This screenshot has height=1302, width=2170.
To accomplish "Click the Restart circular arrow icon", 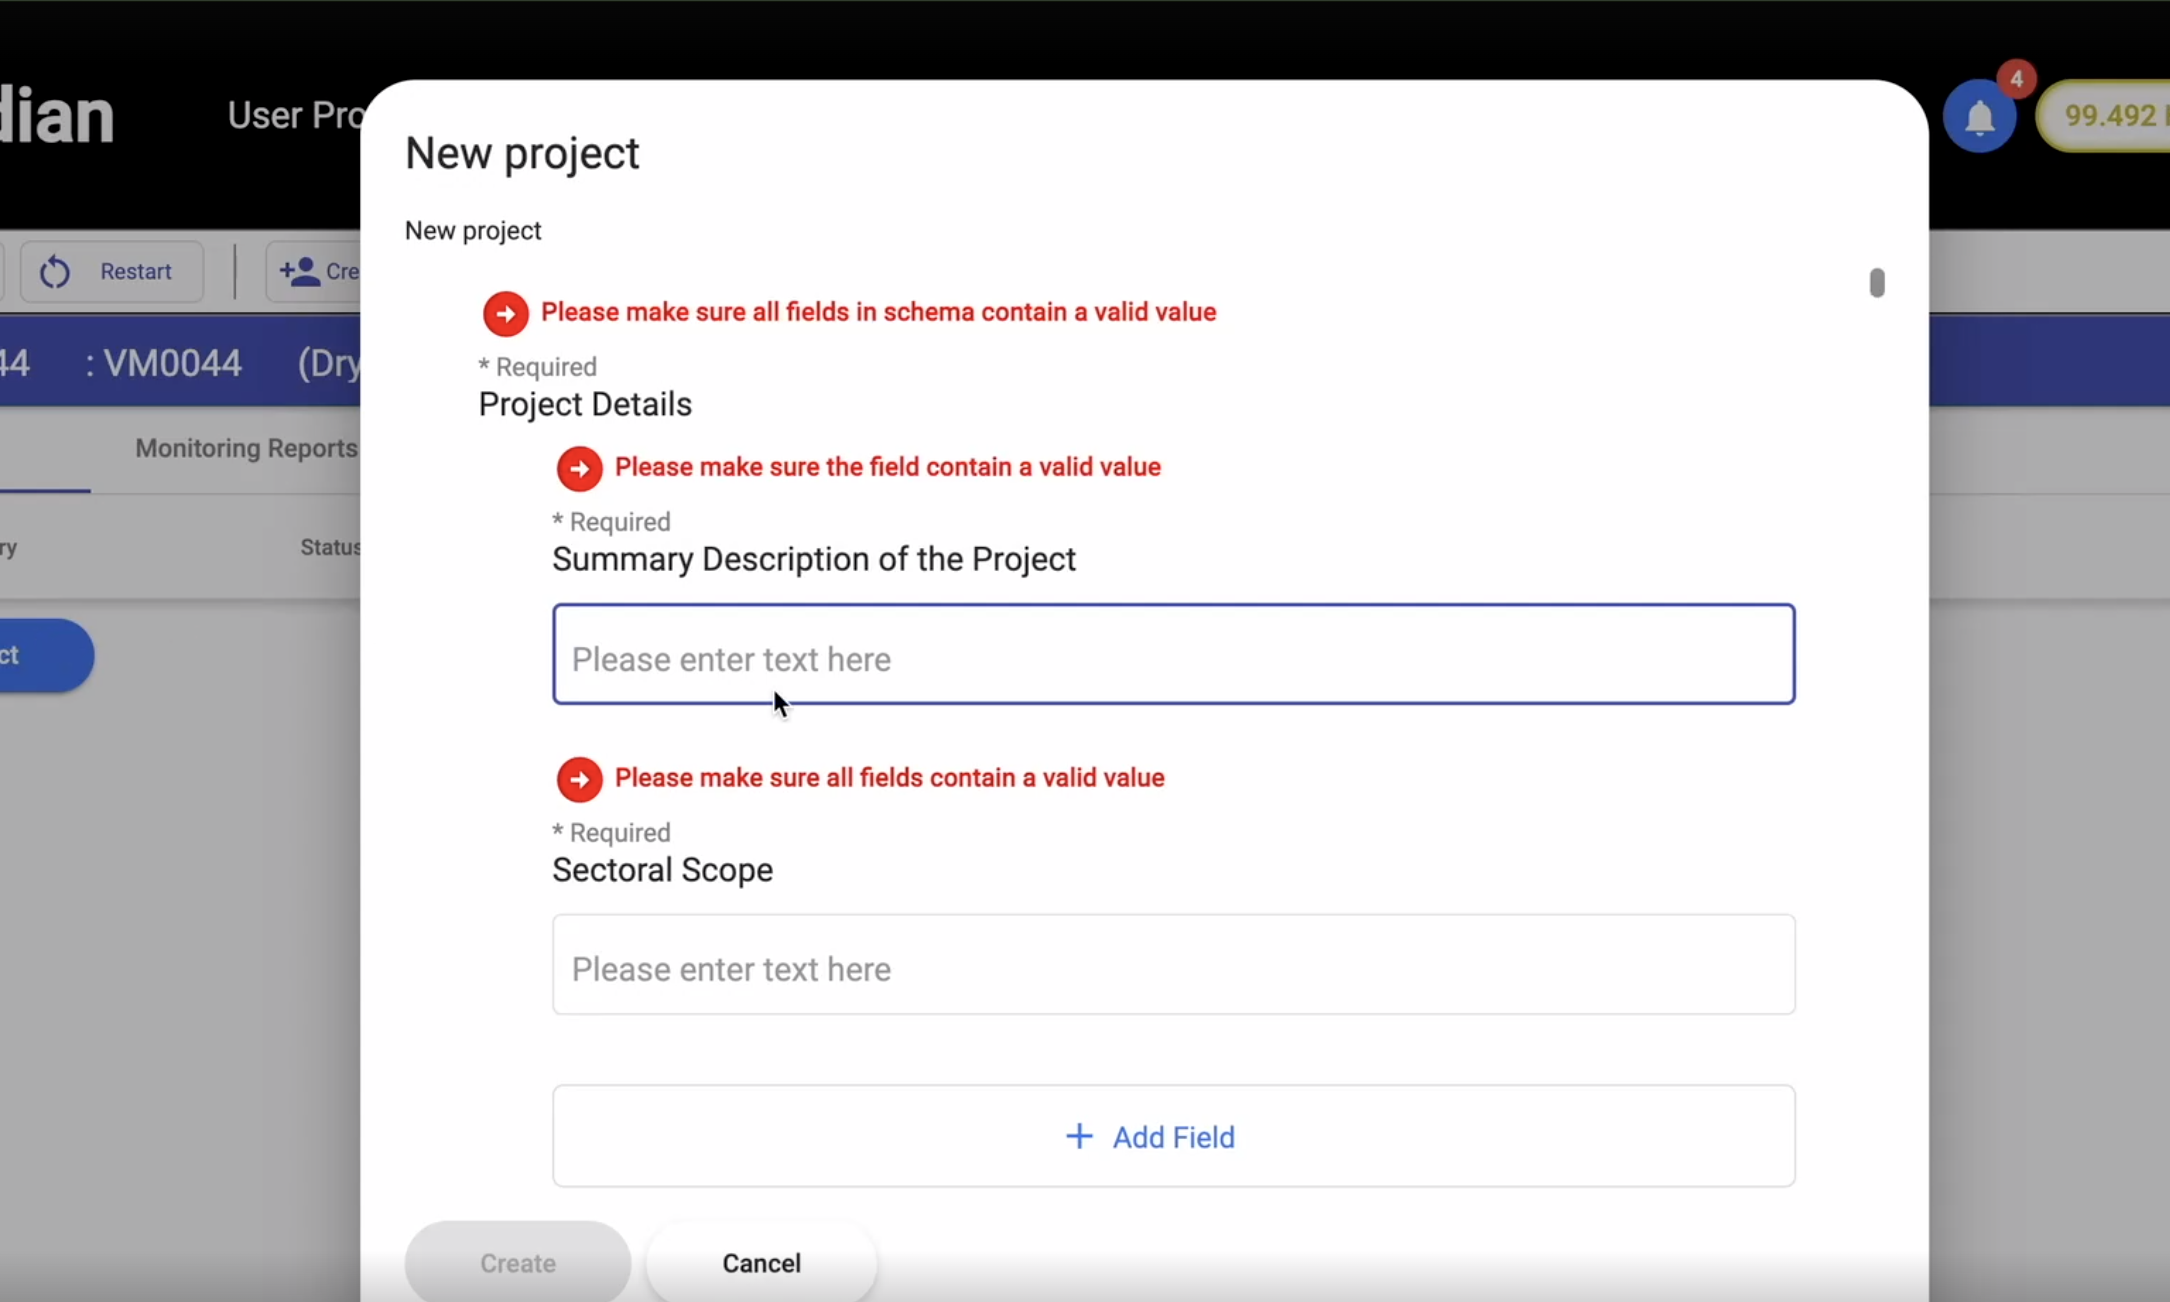I will tap(55, 272).
